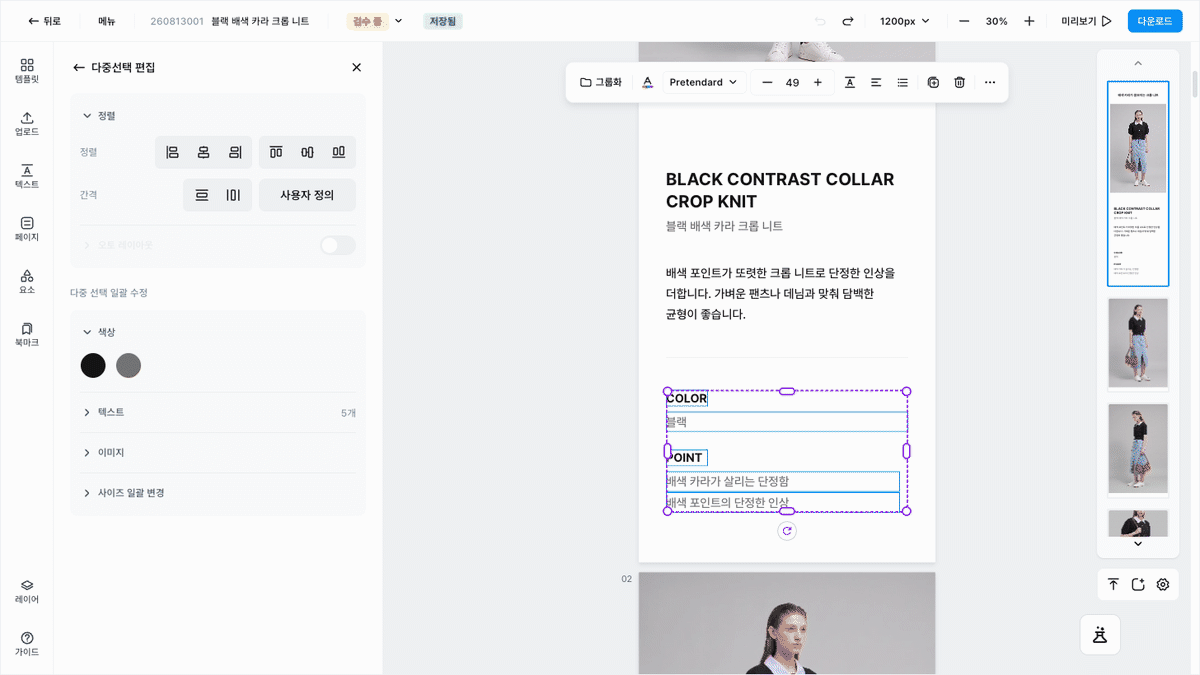Close the multi-select edit panel

pyautogui.click(x=356, y=67)
